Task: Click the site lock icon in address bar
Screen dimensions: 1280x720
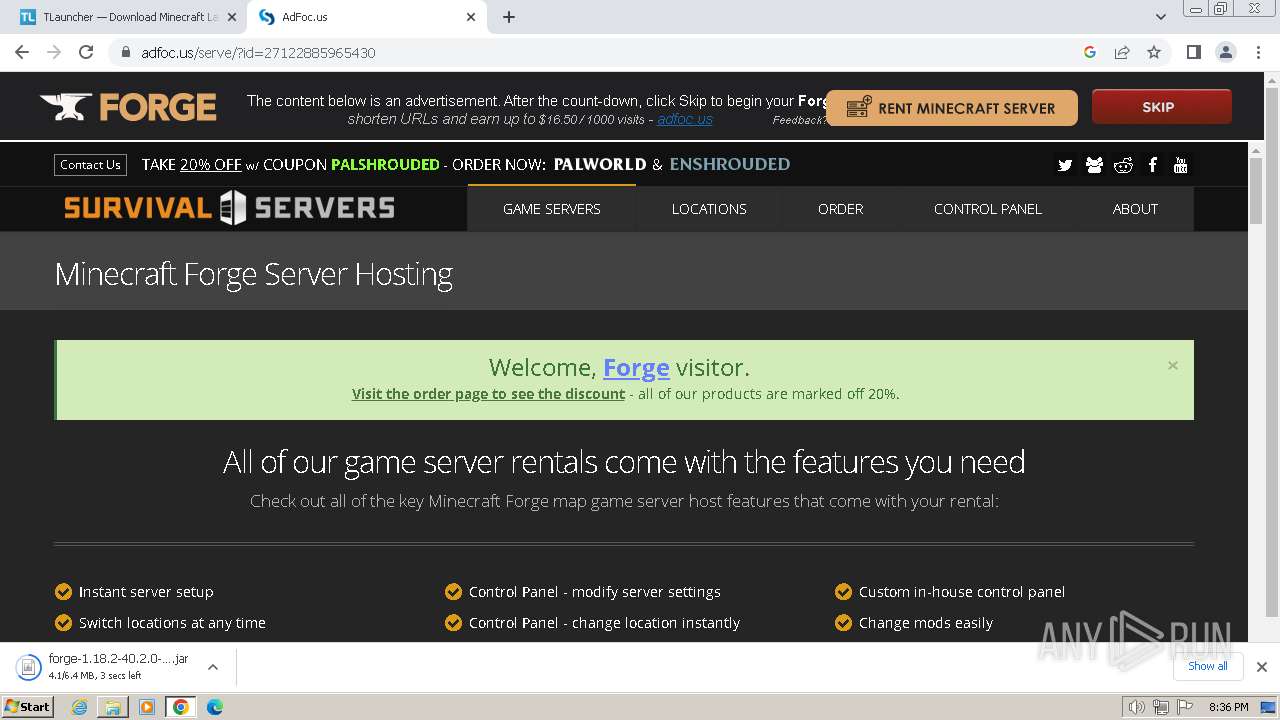Action: click(x=126, y=52)
